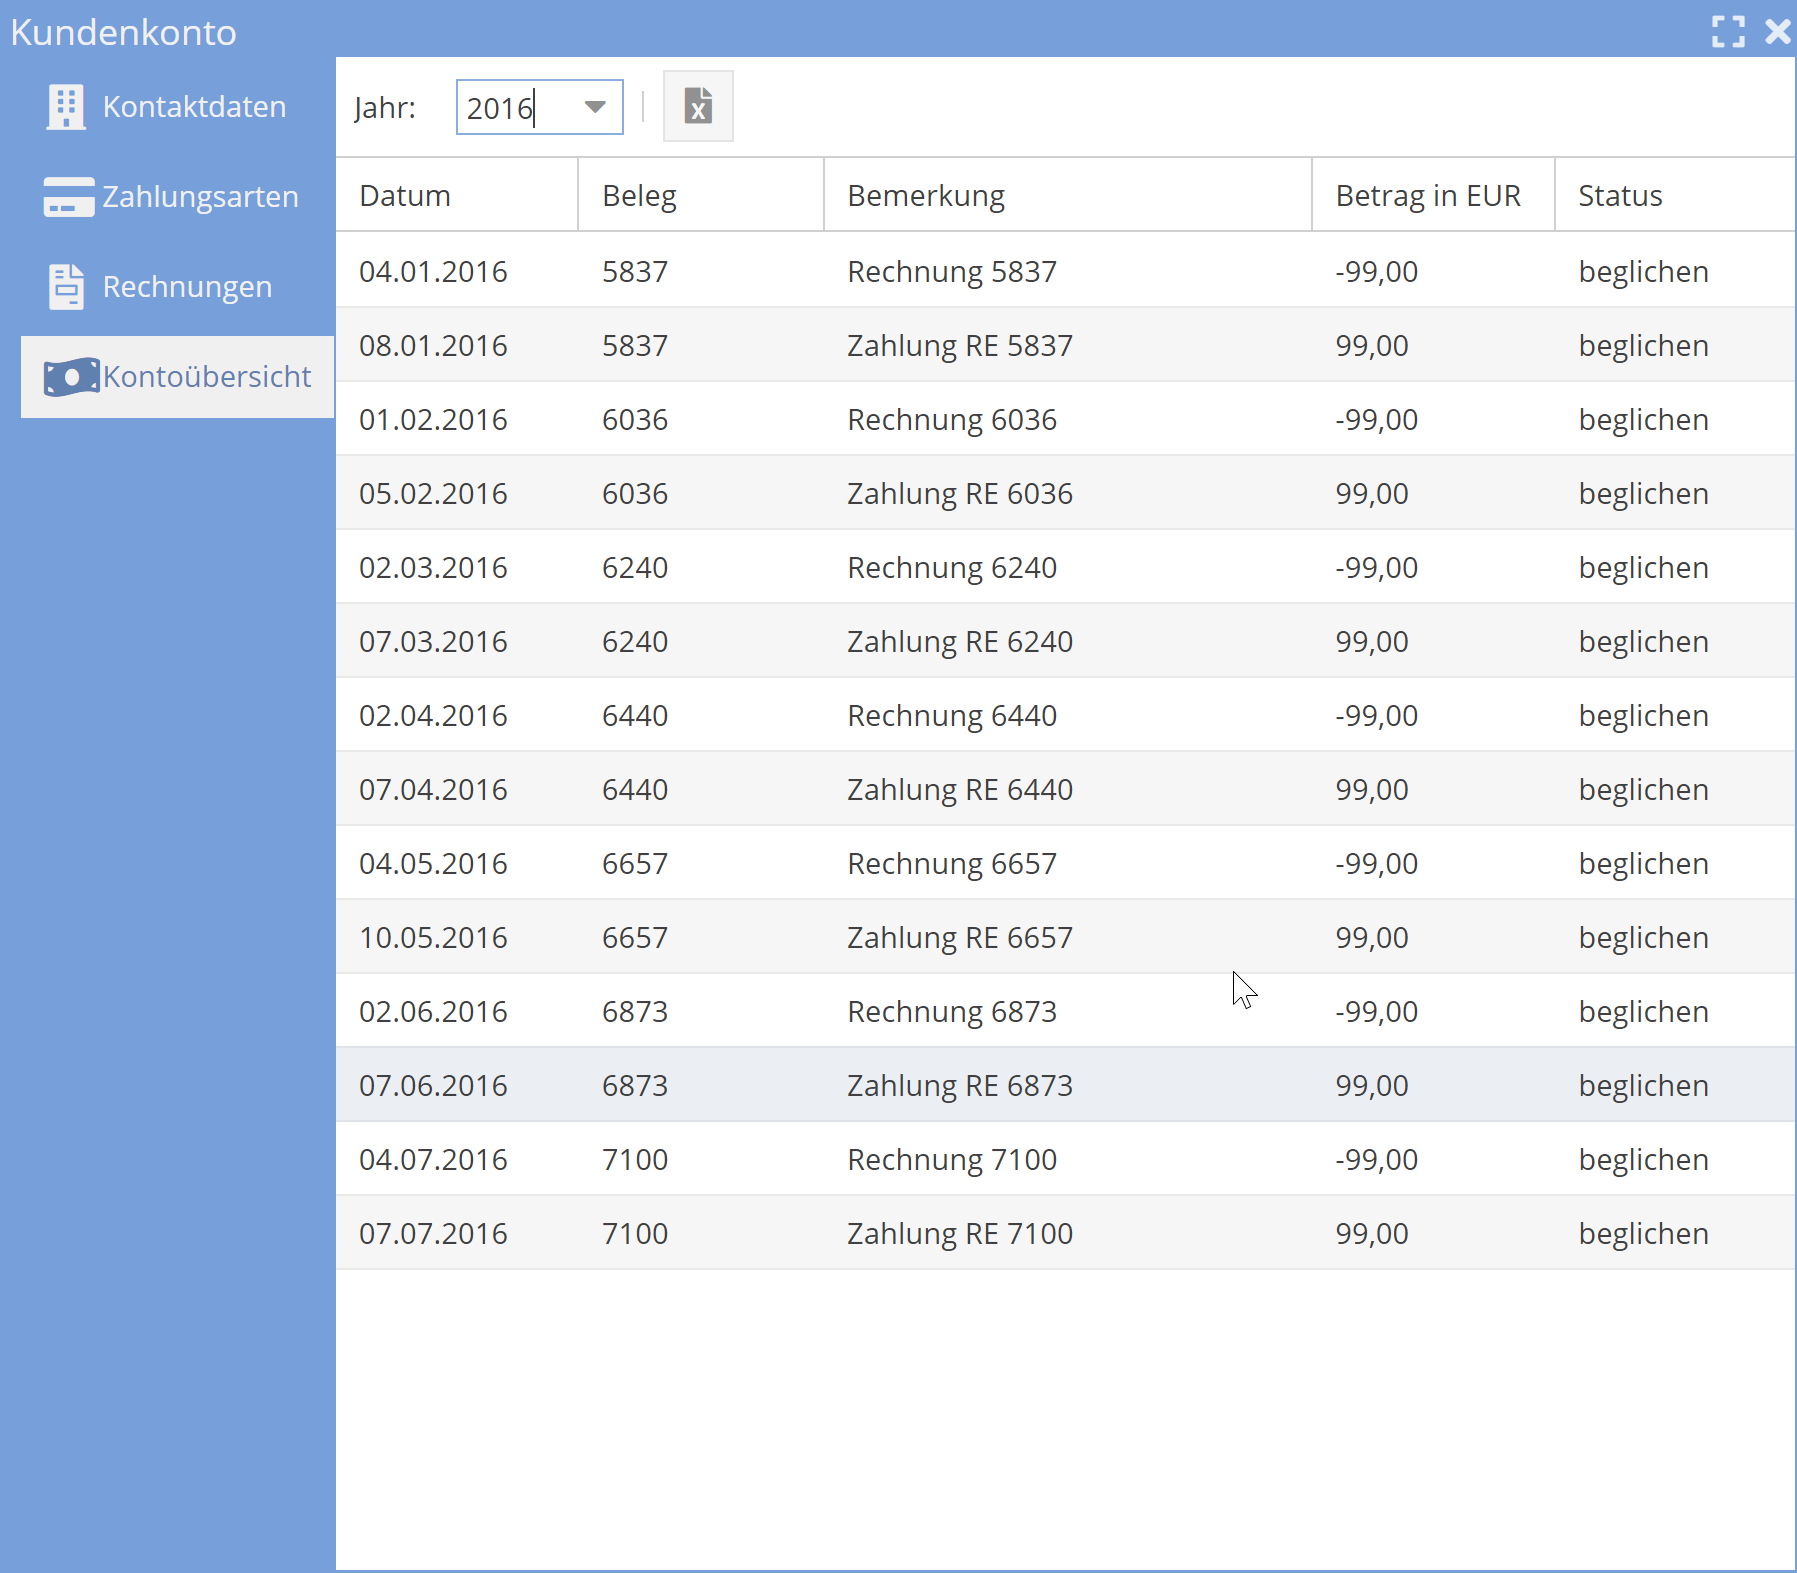Select remark Zahlung RE 6240
Image resolution: width=1797 pixels, height=1573 pixels.
point(960,642)
